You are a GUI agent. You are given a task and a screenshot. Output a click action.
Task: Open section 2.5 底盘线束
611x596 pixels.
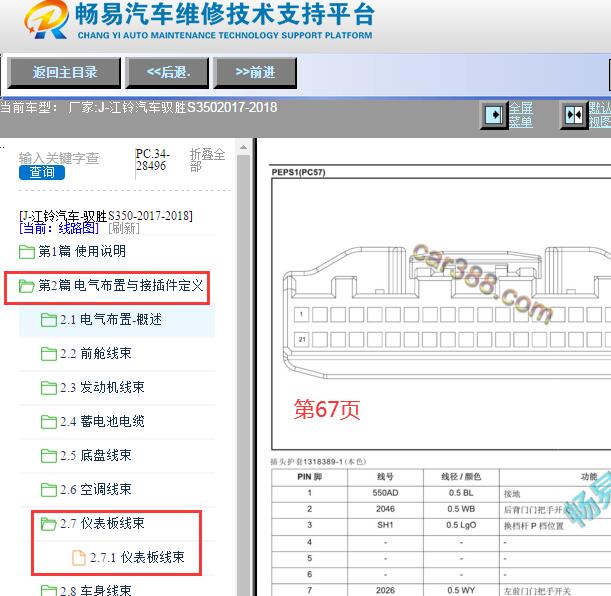95,456
